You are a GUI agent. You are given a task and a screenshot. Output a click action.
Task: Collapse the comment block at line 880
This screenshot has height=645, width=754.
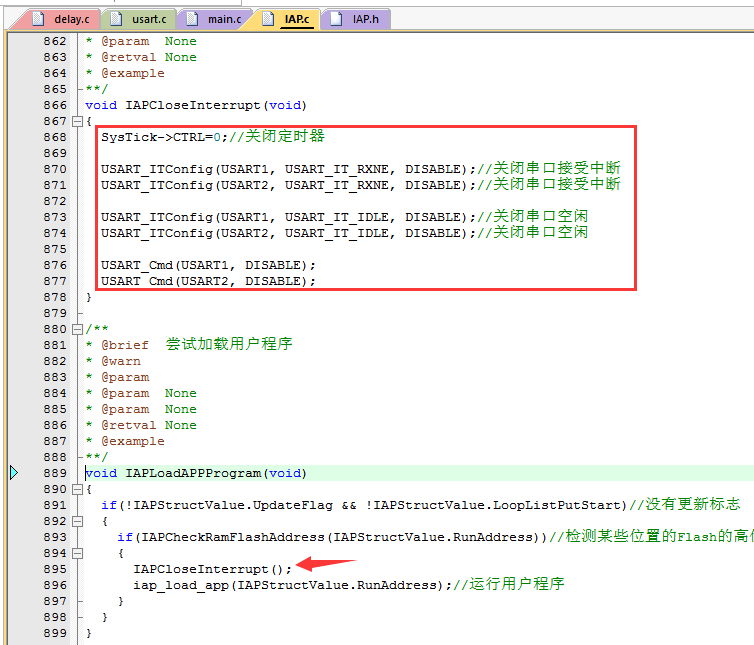(x=77, y=329)
